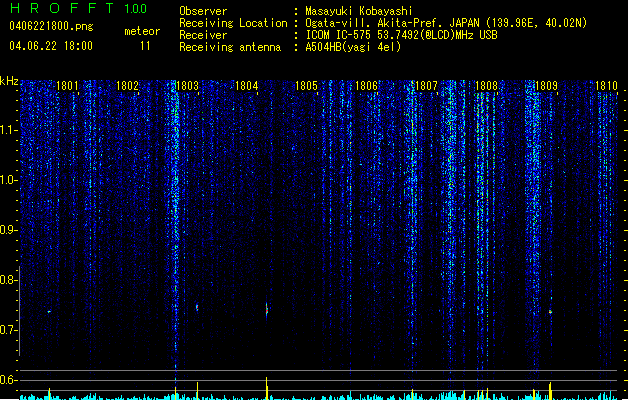Viewport: 629px width, 400px height.
Task: Select observer name Masayuki Kobayashi
Action: (359, 11)
